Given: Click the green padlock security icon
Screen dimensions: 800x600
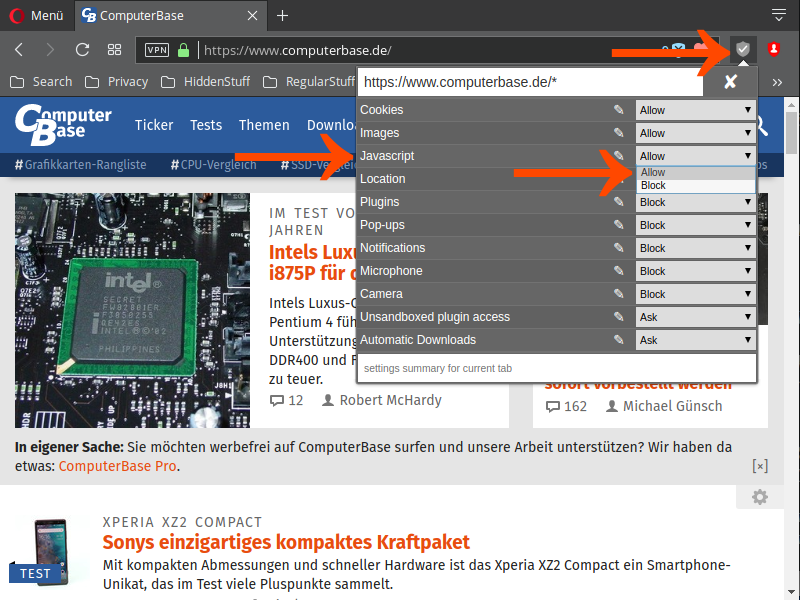Looking at the screenshot, I should pyautogui.click(x=183, y=50).
